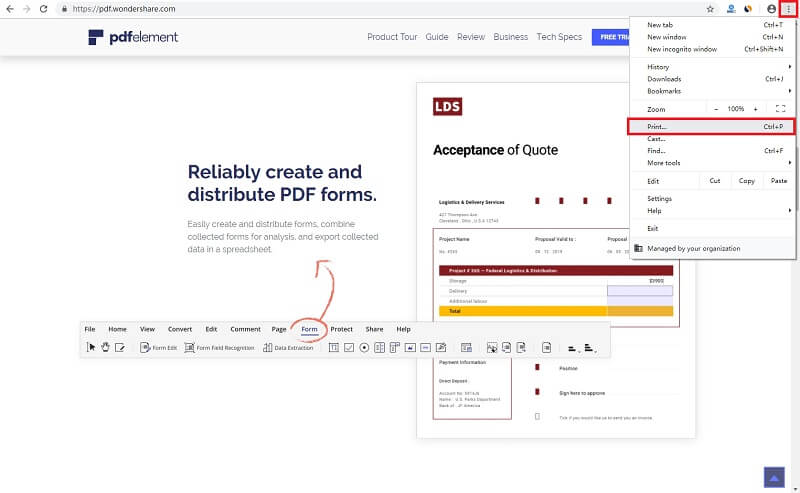Open the Tech Specs nav link
This screenshot has width=800, height=493.
[x=559, y=37]
